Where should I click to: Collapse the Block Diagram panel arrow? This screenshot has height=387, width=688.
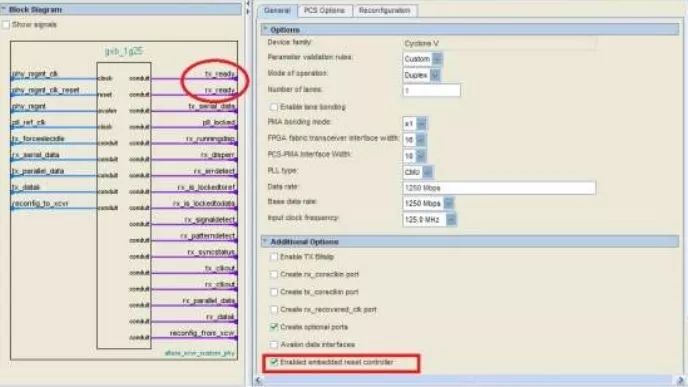(4, 9)
